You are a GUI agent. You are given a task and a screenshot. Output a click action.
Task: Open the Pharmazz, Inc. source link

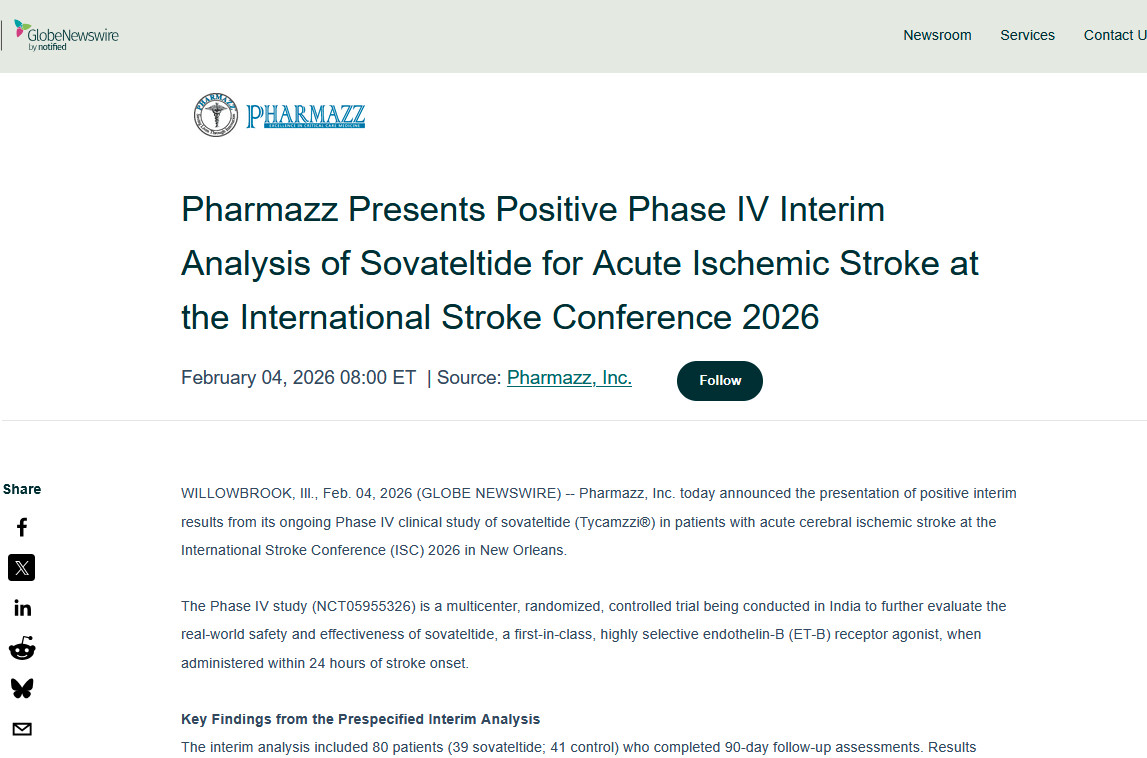click(568, 377)
